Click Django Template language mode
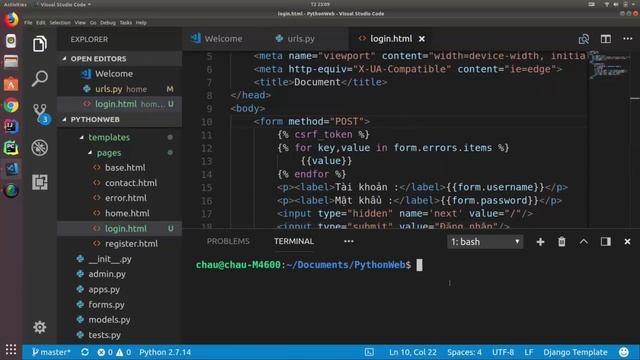The height and width of the screenshot is (360, 640). coord(575,352)
